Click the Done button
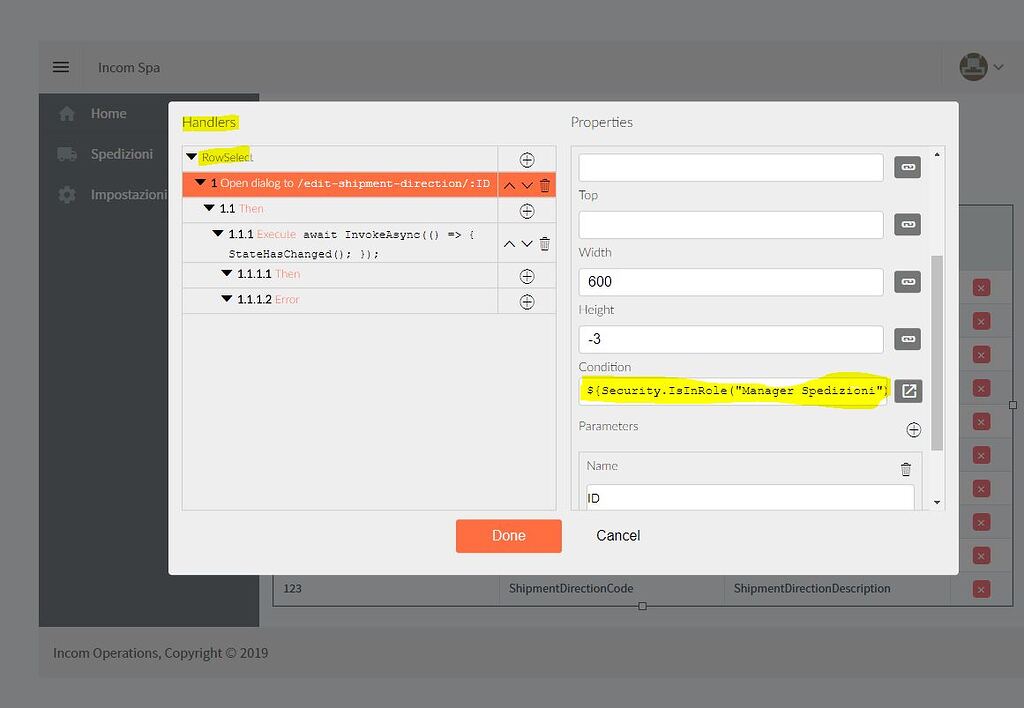1024x708 pixels. (x=508, y=536)
